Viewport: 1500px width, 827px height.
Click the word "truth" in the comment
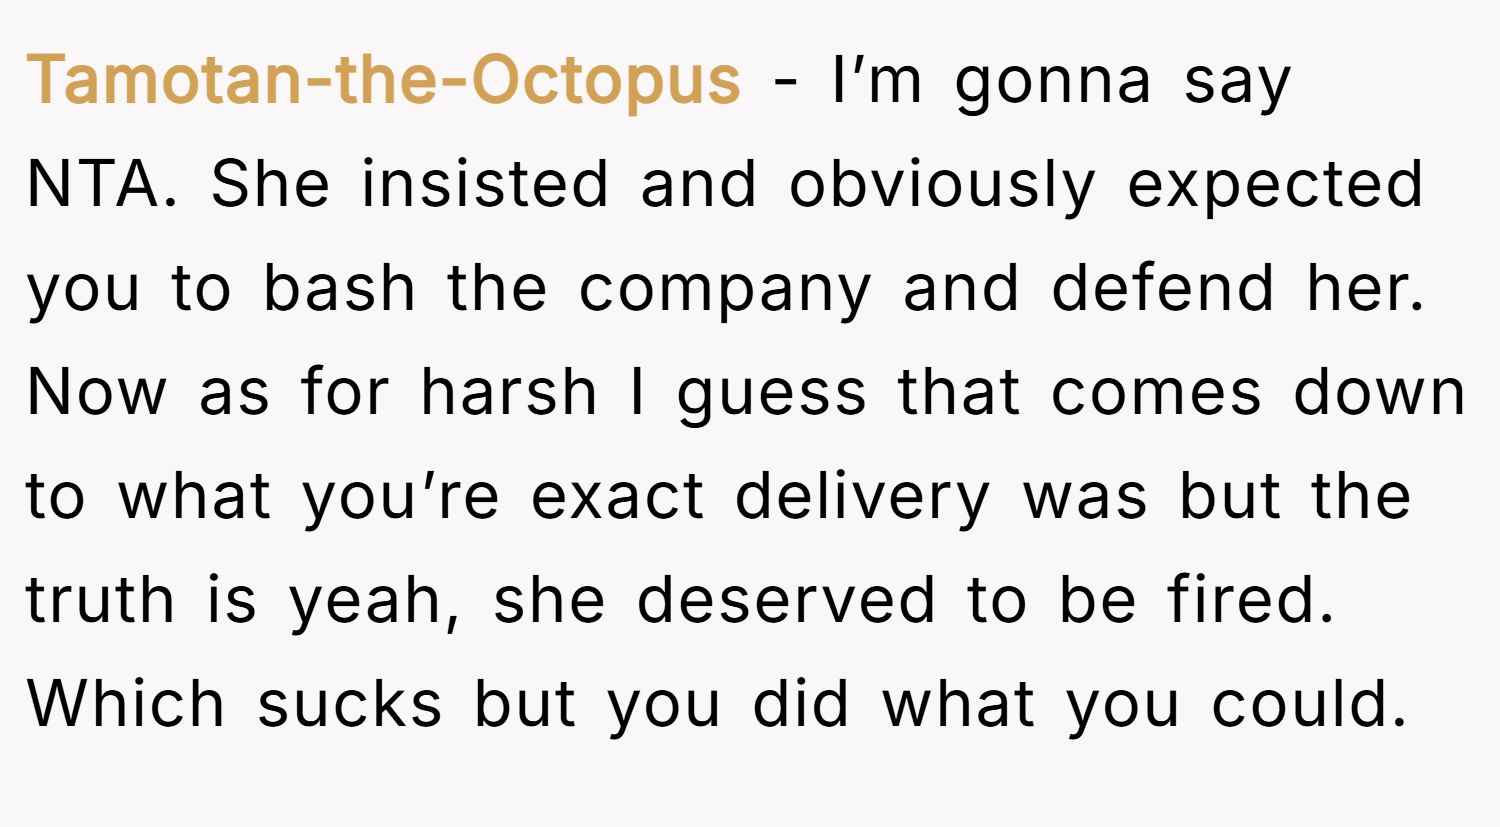100,600
